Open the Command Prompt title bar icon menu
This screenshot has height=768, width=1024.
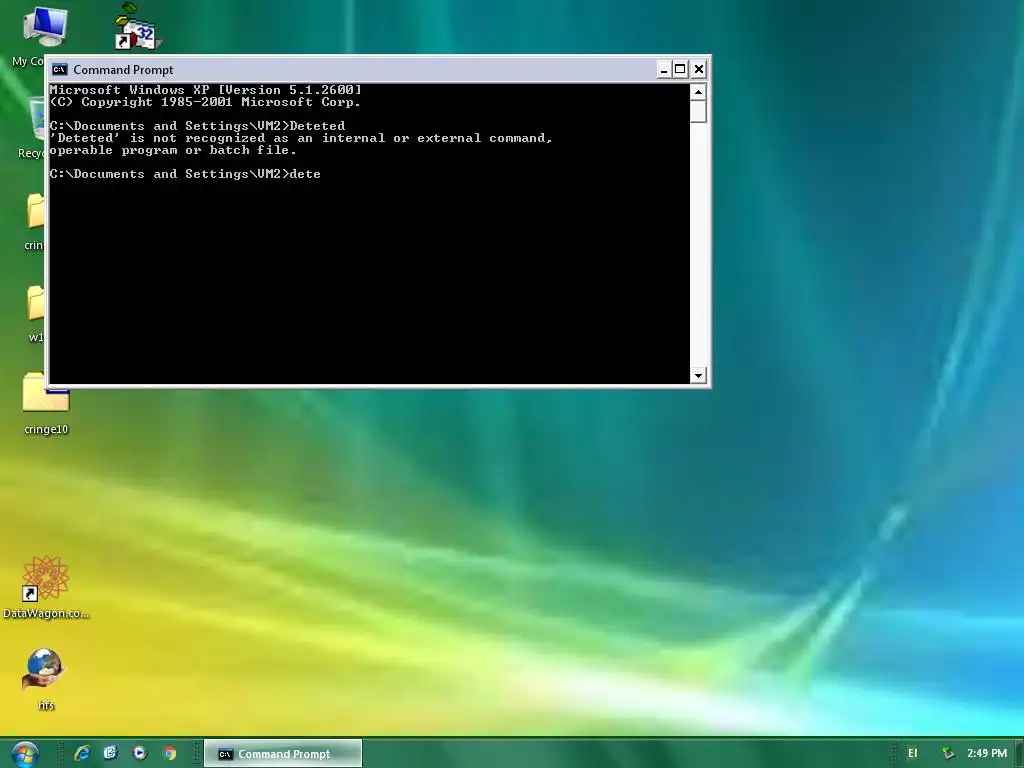[x=59, y=69]
